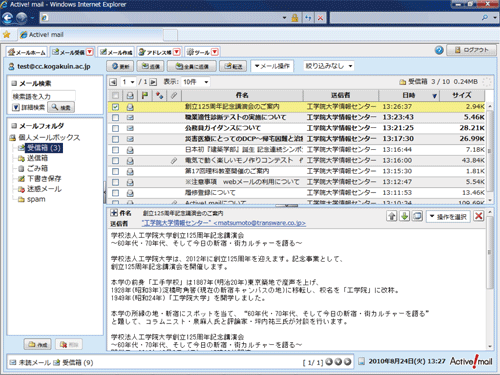
Task: Click the sender email address link
Action: 224,223
